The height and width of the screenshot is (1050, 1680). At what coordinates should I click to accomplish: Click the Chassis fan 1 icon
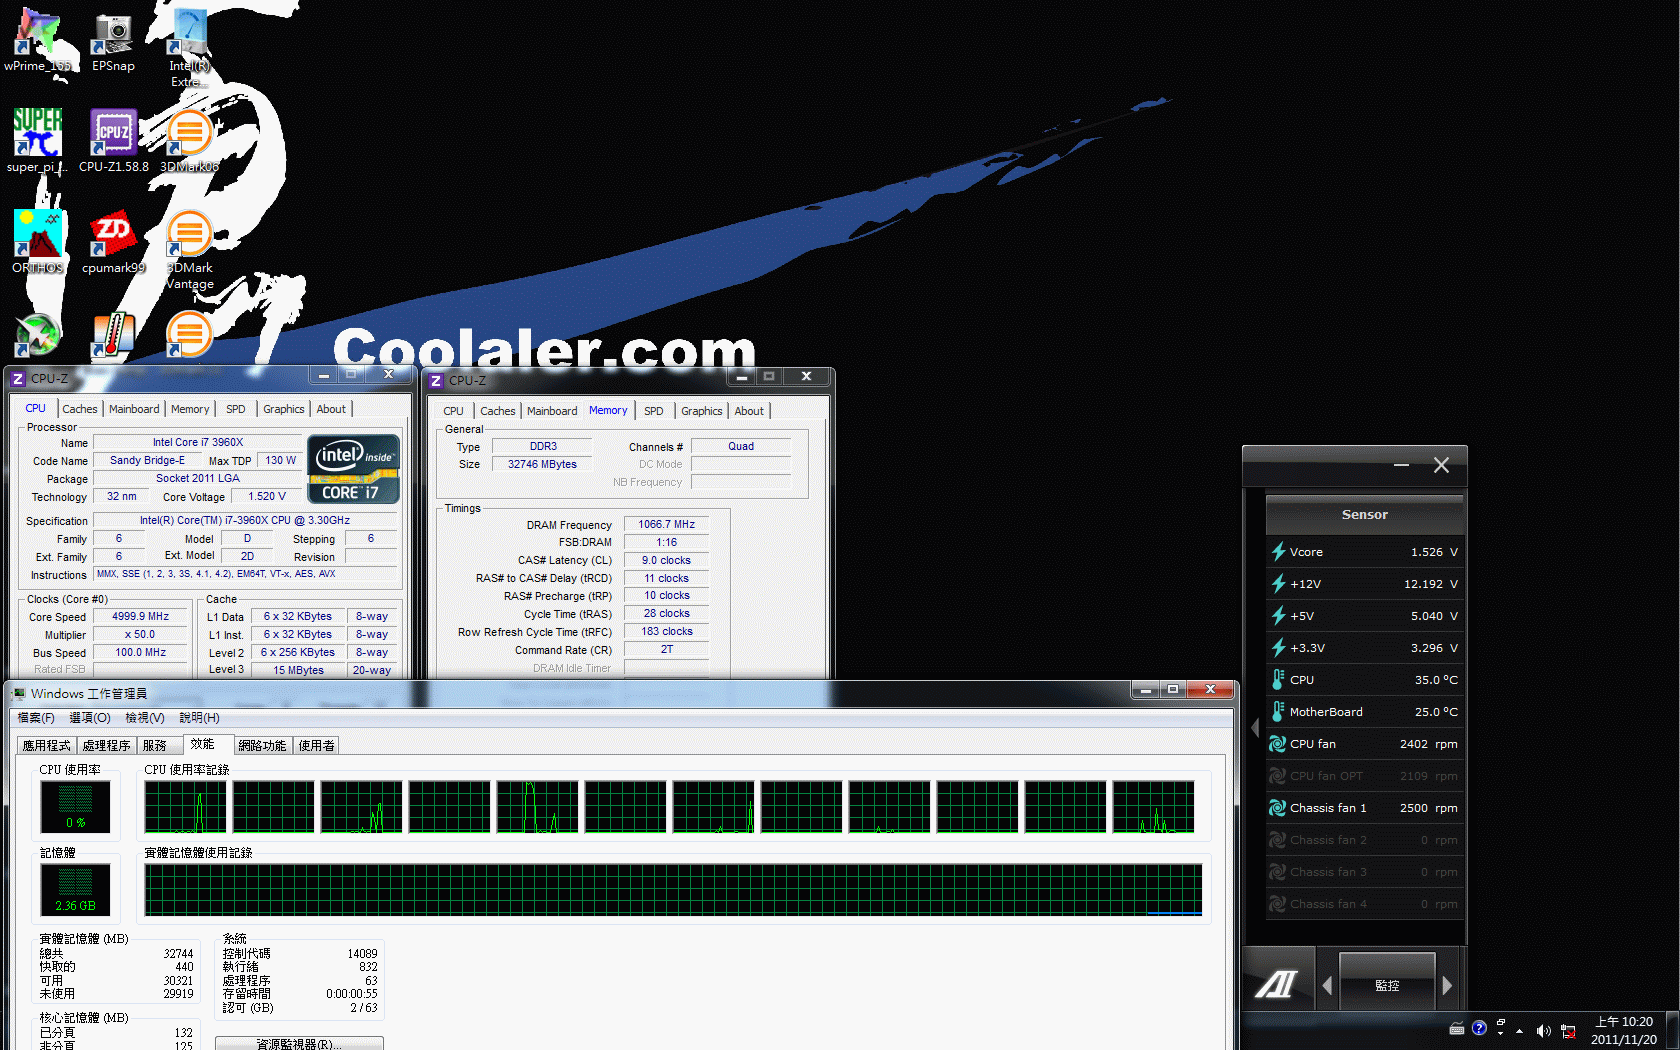1277,808
